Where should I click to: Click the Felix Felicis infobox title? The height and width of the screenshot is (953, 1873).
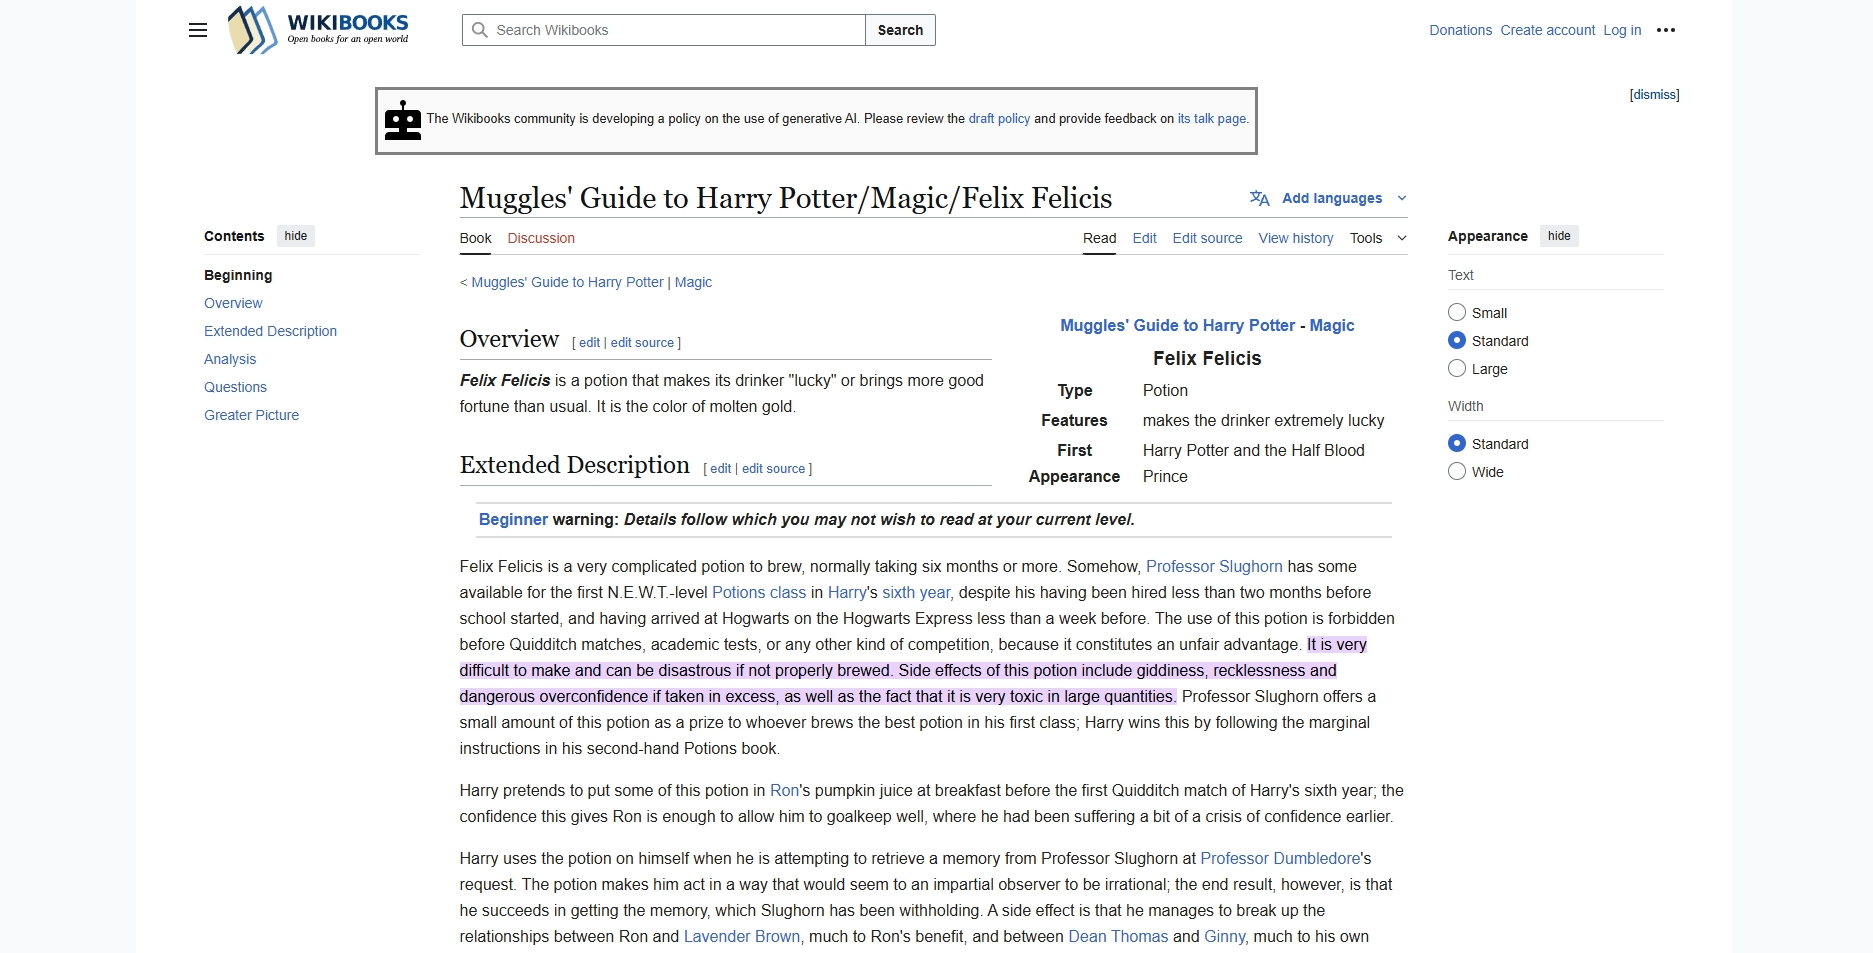click(1207, 358)
